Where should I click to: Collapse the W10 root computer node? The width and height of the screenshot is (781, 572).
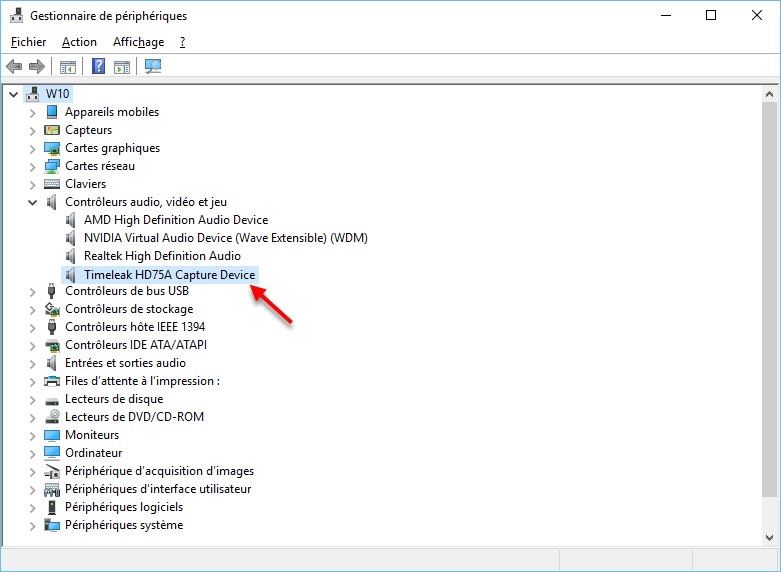pyautogui.click(x=13, y=94)
